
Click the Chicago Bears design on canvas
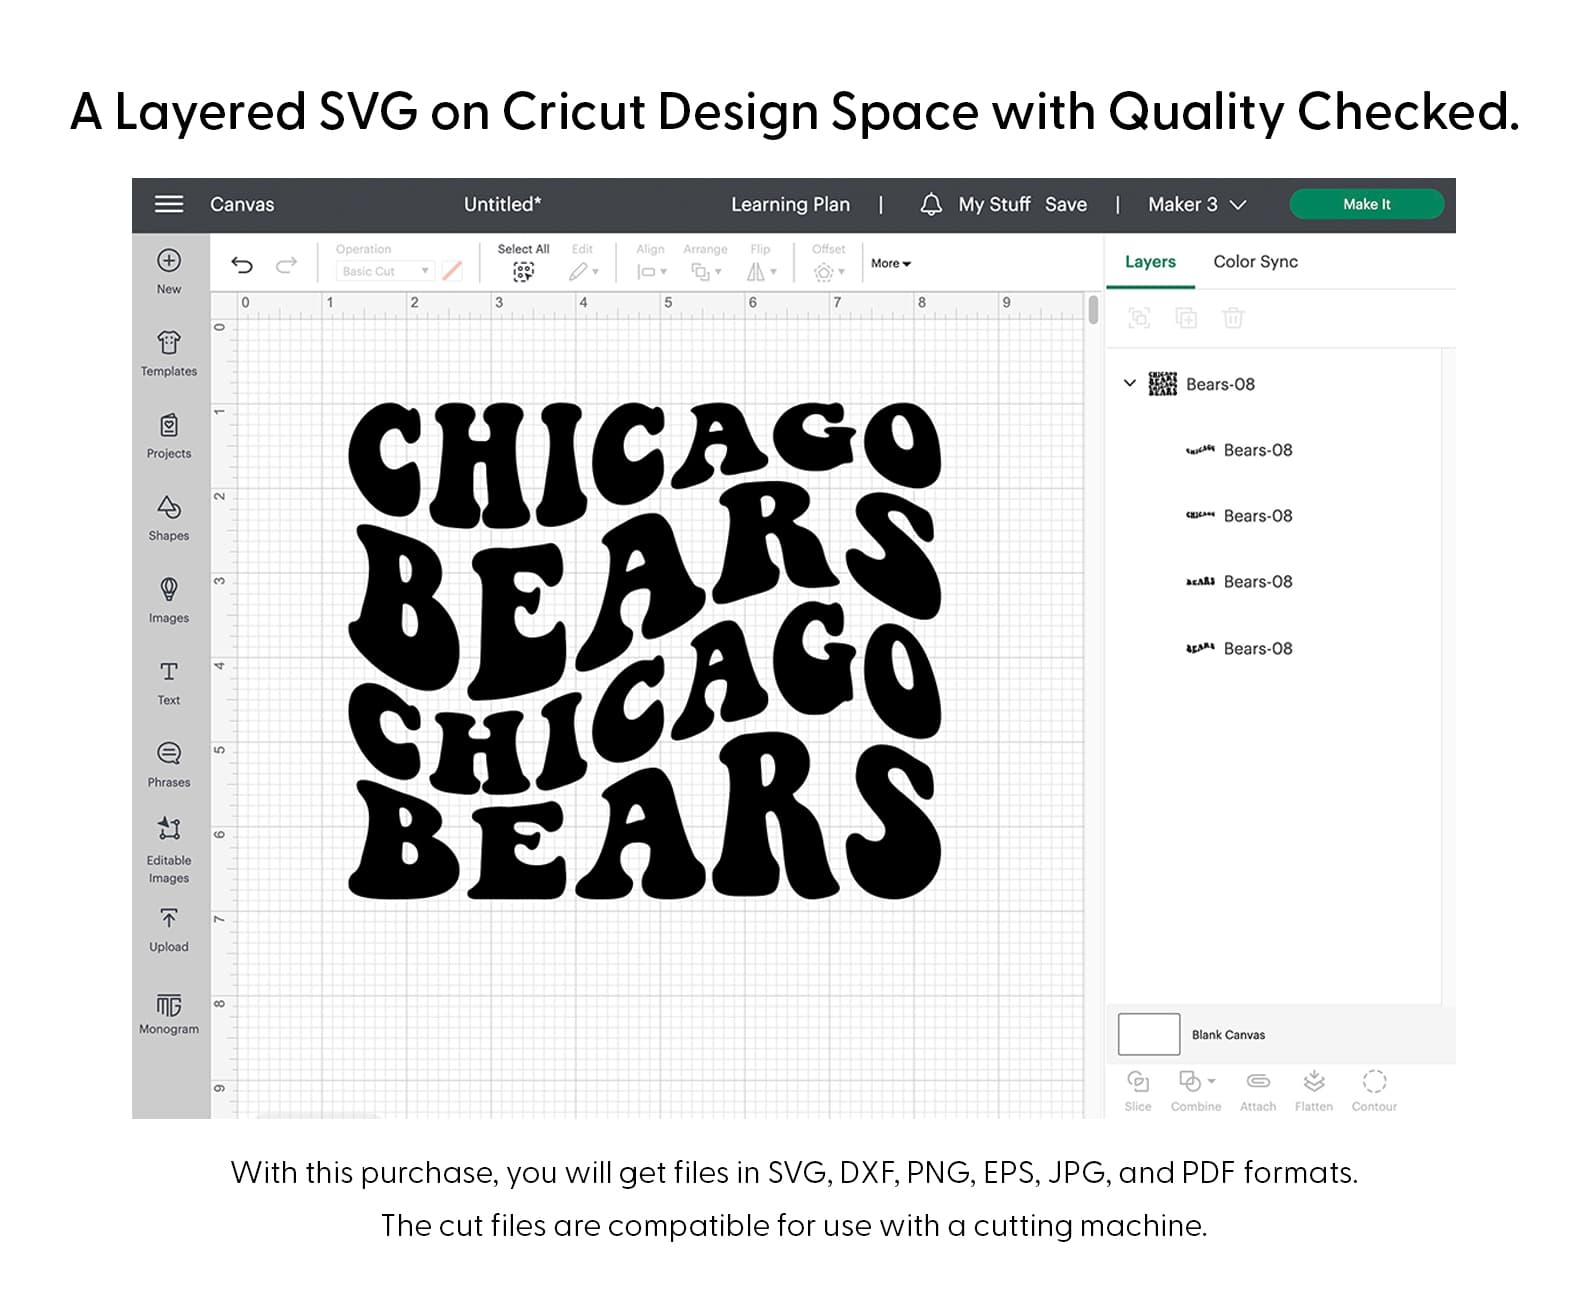tap(645, 650)
